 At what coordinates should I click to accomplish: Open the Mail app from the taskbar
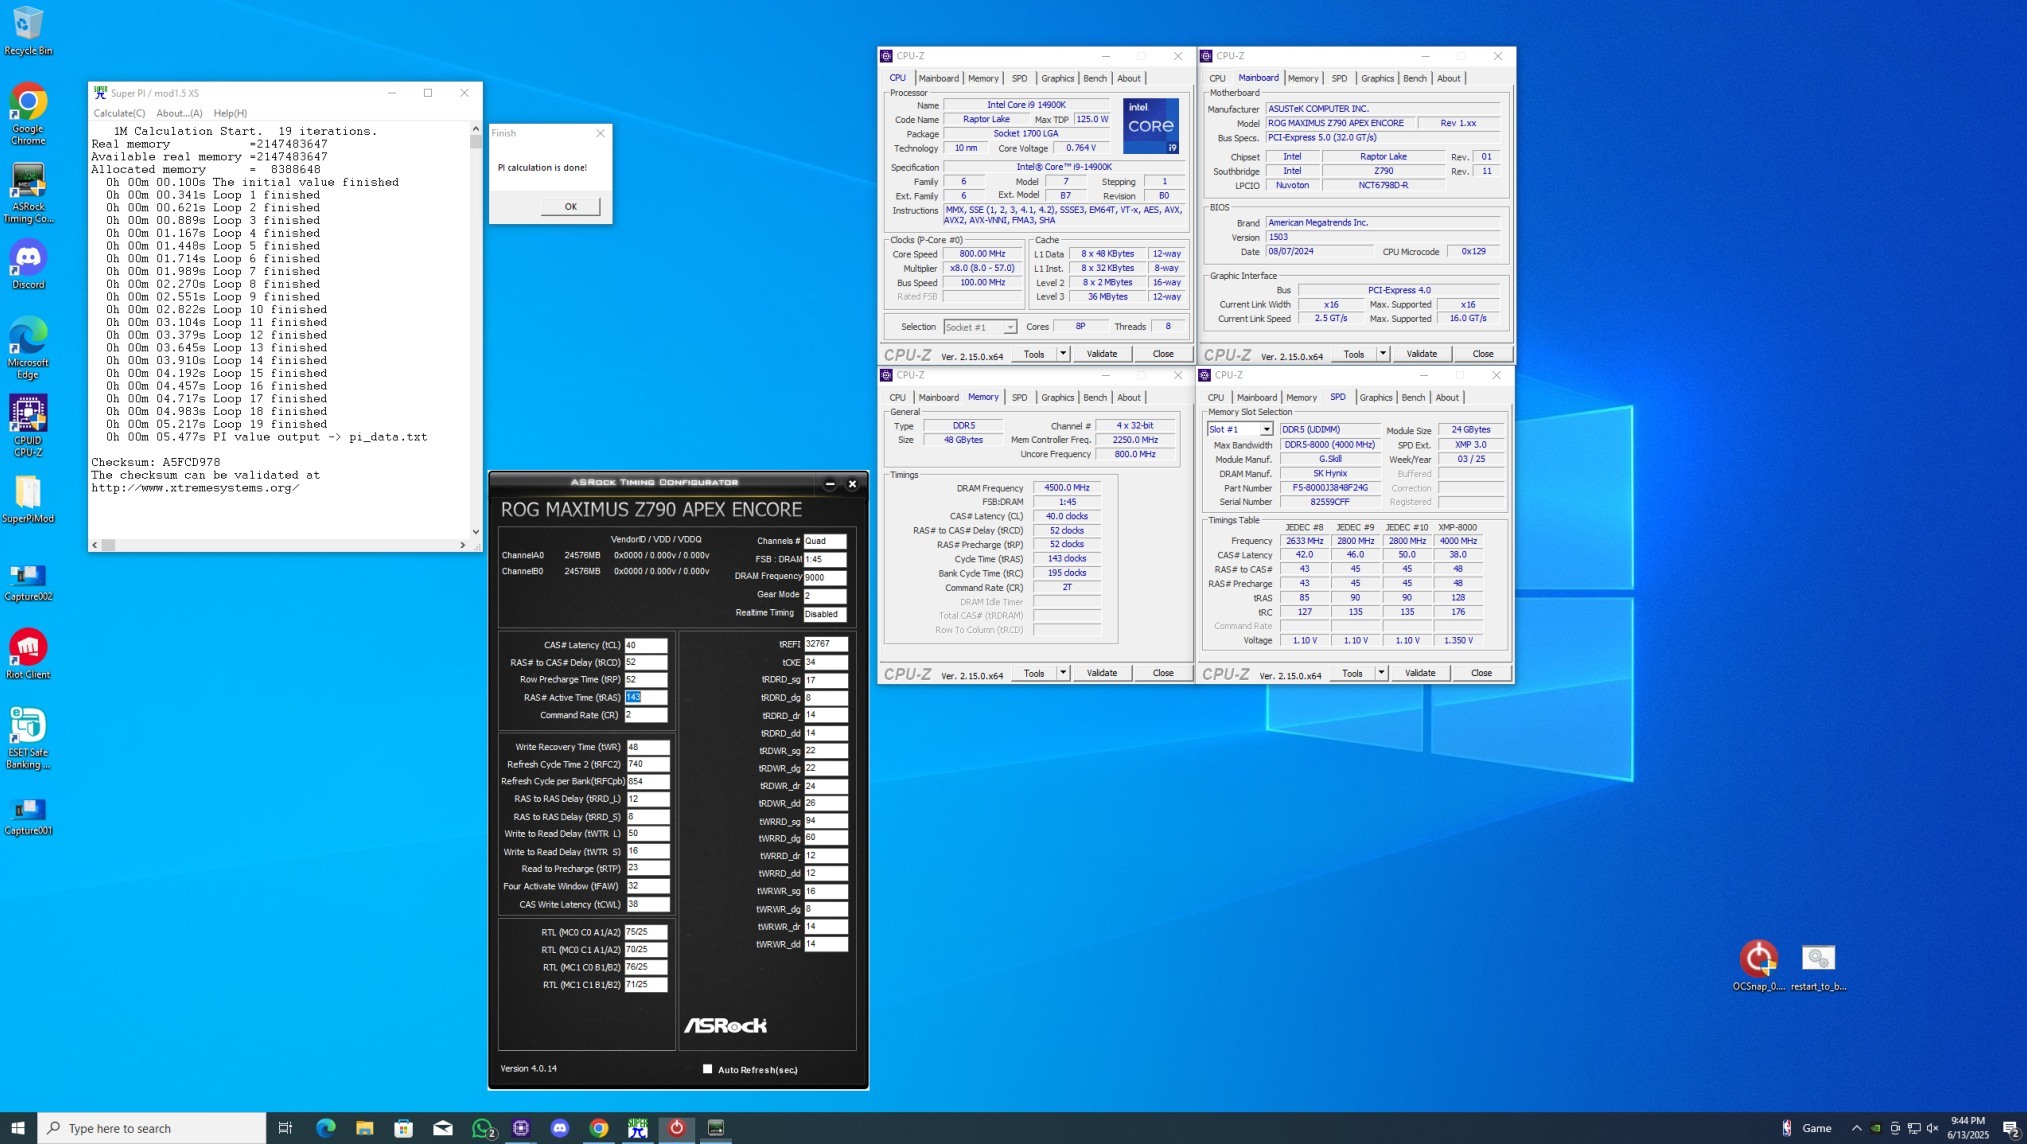pos(443,1128)
